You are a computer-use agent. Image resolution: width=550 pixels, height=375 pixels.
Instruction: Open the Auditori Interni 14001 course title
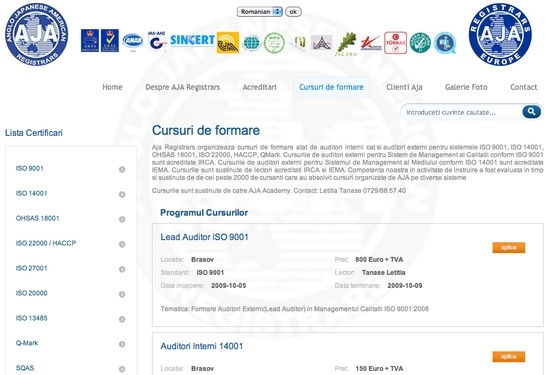tap(202, 346)
